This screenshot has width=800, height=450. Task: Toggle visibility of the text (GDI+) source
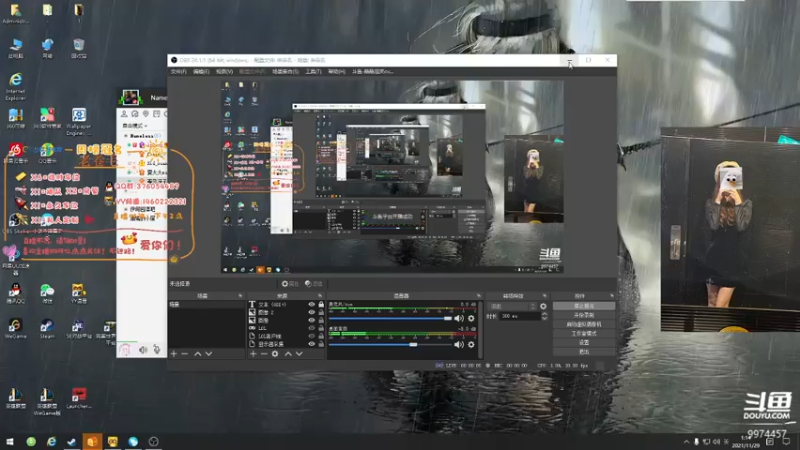[x=311, y=304]
